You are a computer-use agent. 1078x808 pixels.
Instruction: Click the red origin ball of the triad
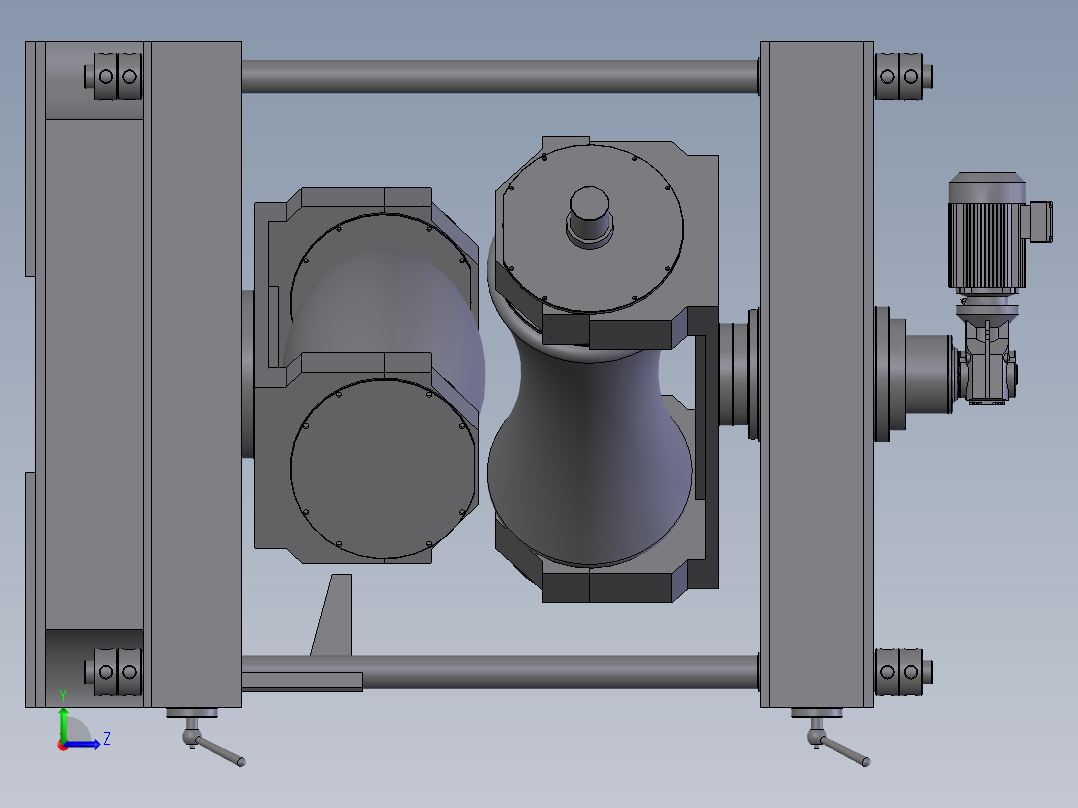coord(63,745)
